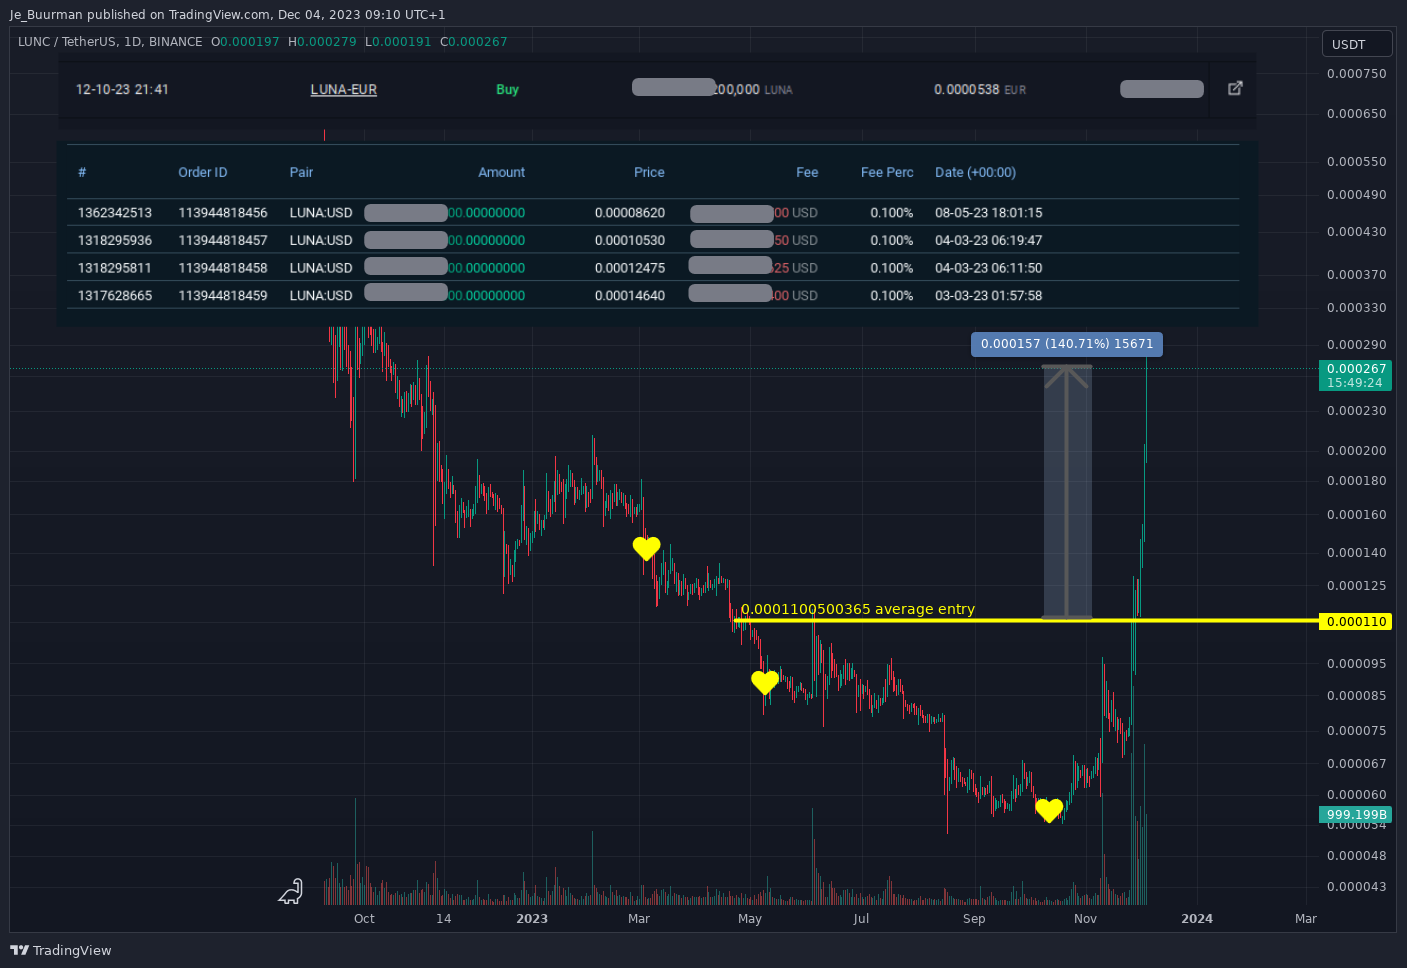The image size is (1407, 968).
Task: Open the external link icon in trade row
Action: click(1235, 88)
